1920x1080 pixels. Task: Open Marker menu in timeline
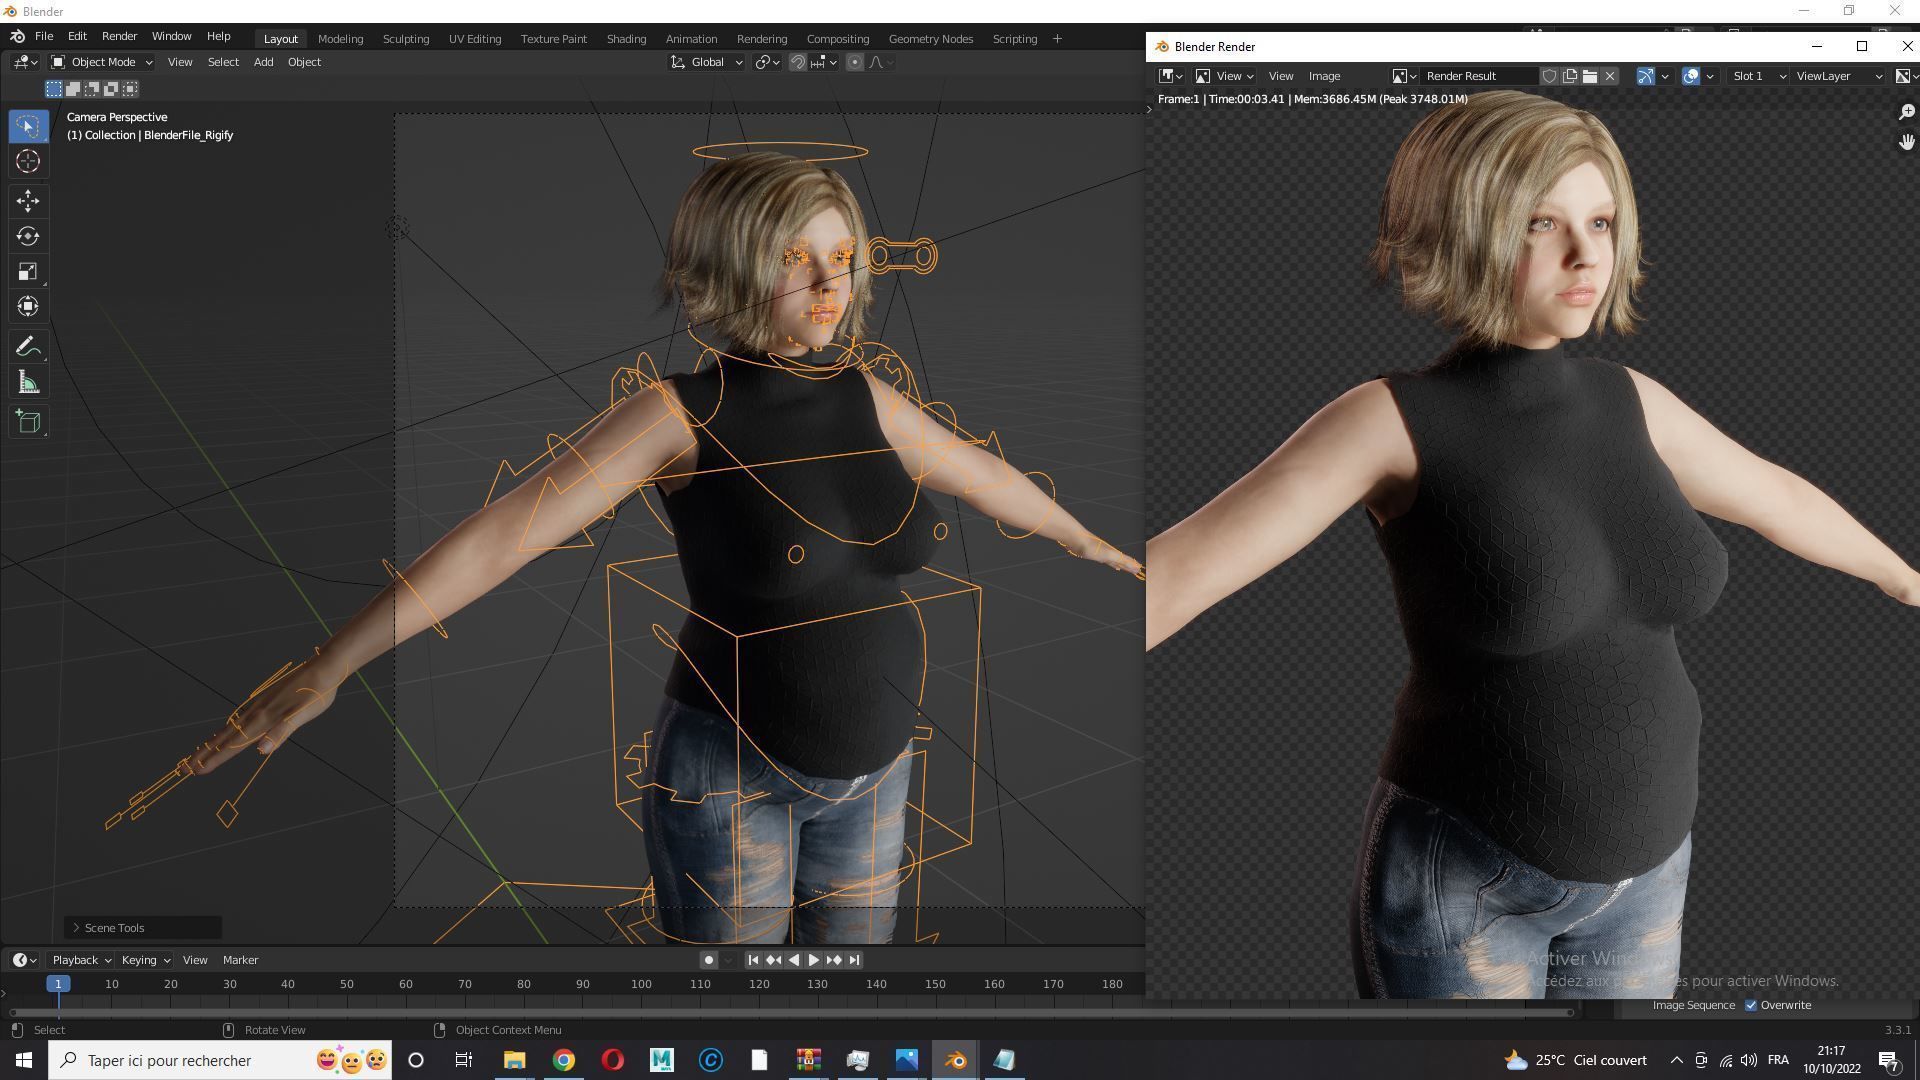click(x=240, y=960)
